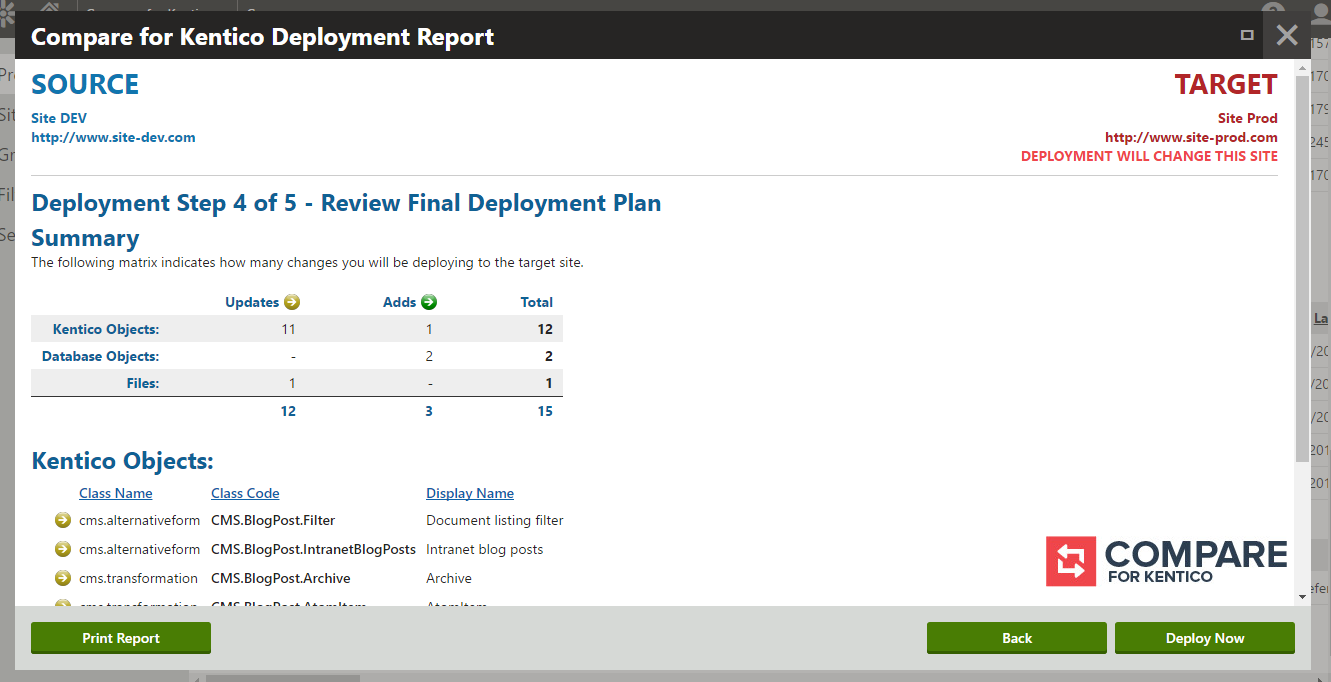Click the Total column header in Summary
The image size is (1331, 682).
[x=537, y=302]
